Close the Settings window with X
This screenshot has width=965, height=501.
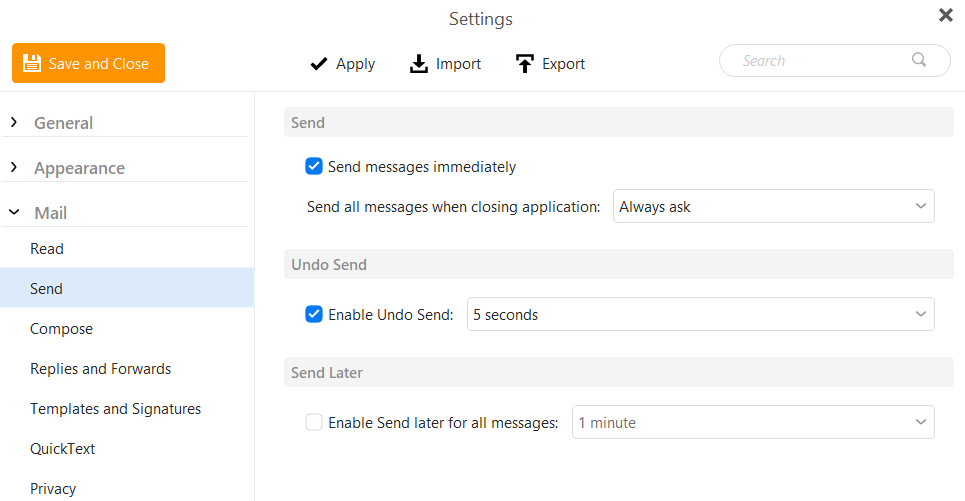click(x=946, y=15)
